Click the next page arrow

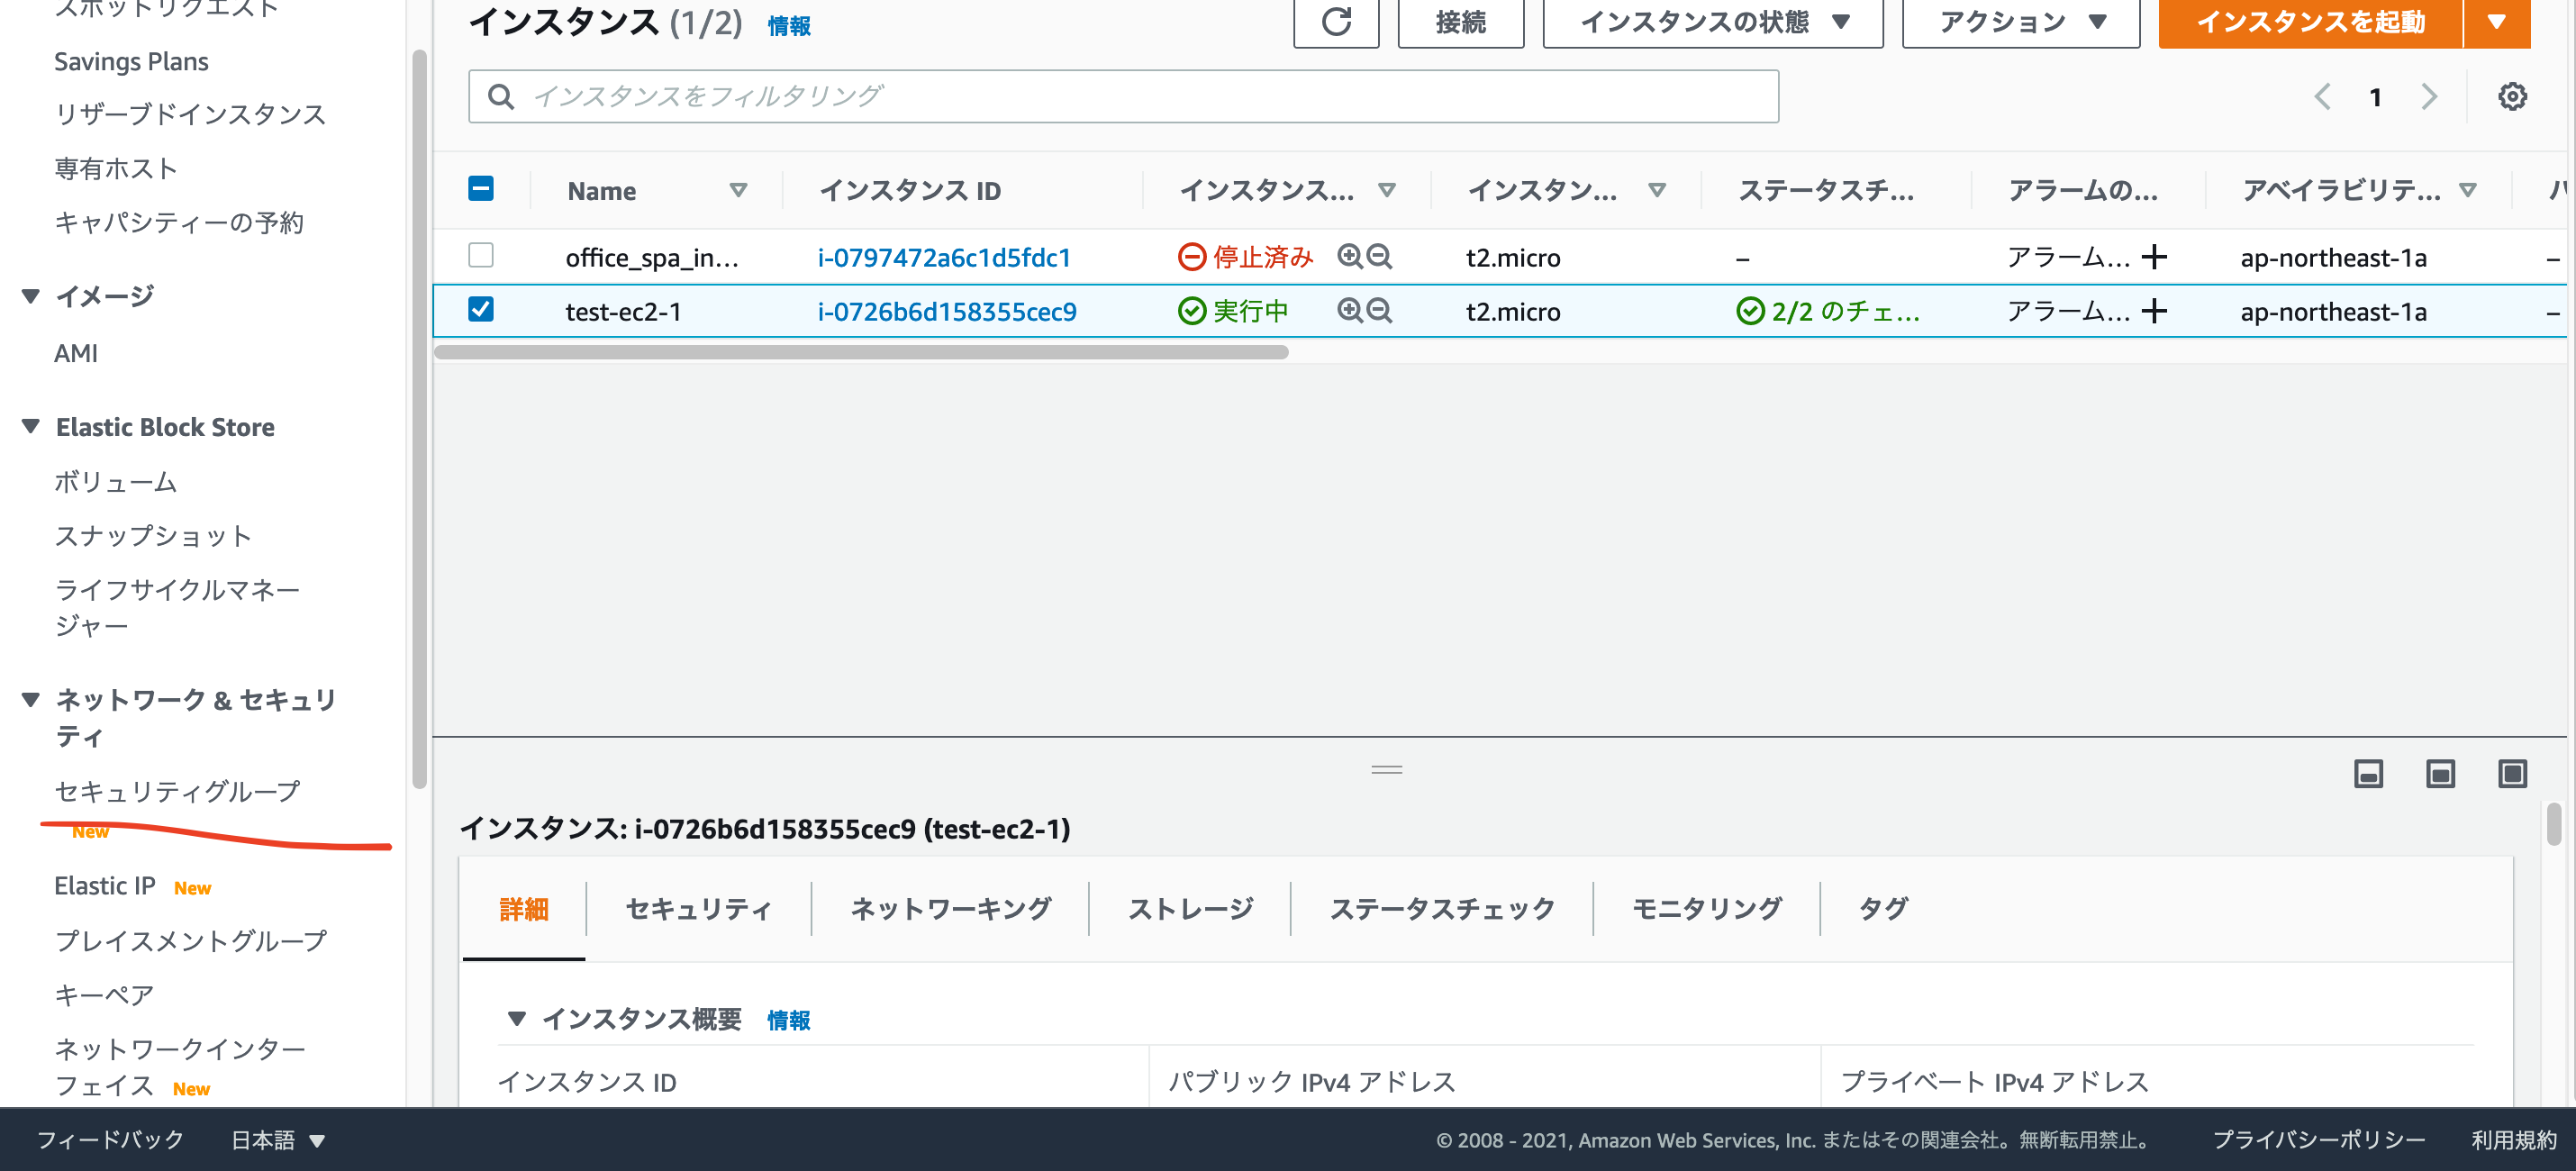pos(2430,96)
